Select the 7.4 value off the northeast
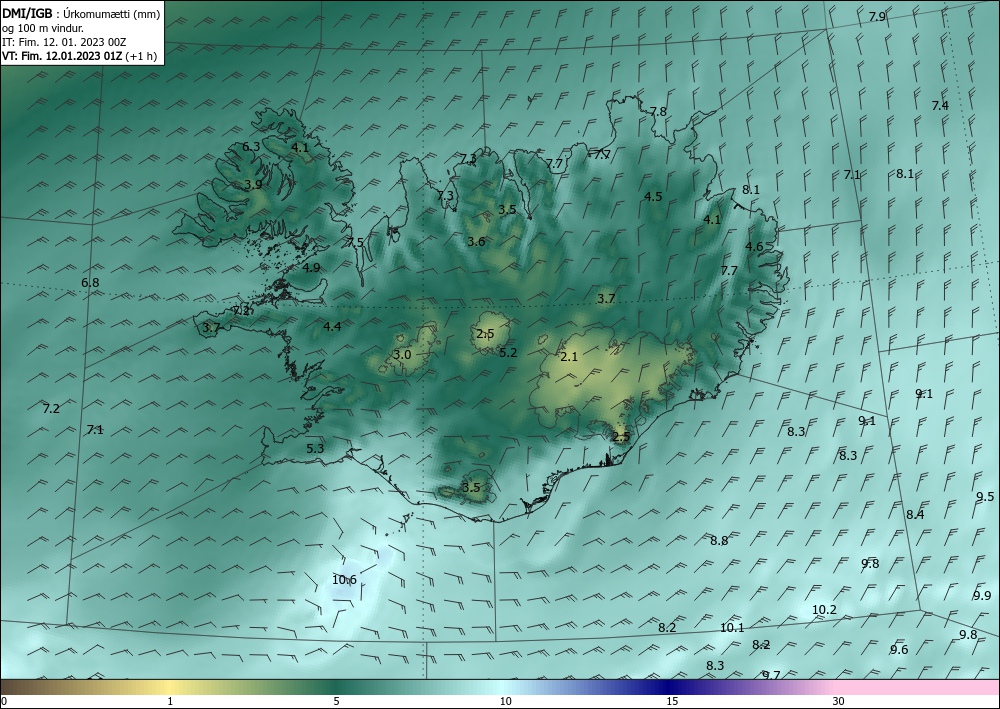 (x=940, y=106)
